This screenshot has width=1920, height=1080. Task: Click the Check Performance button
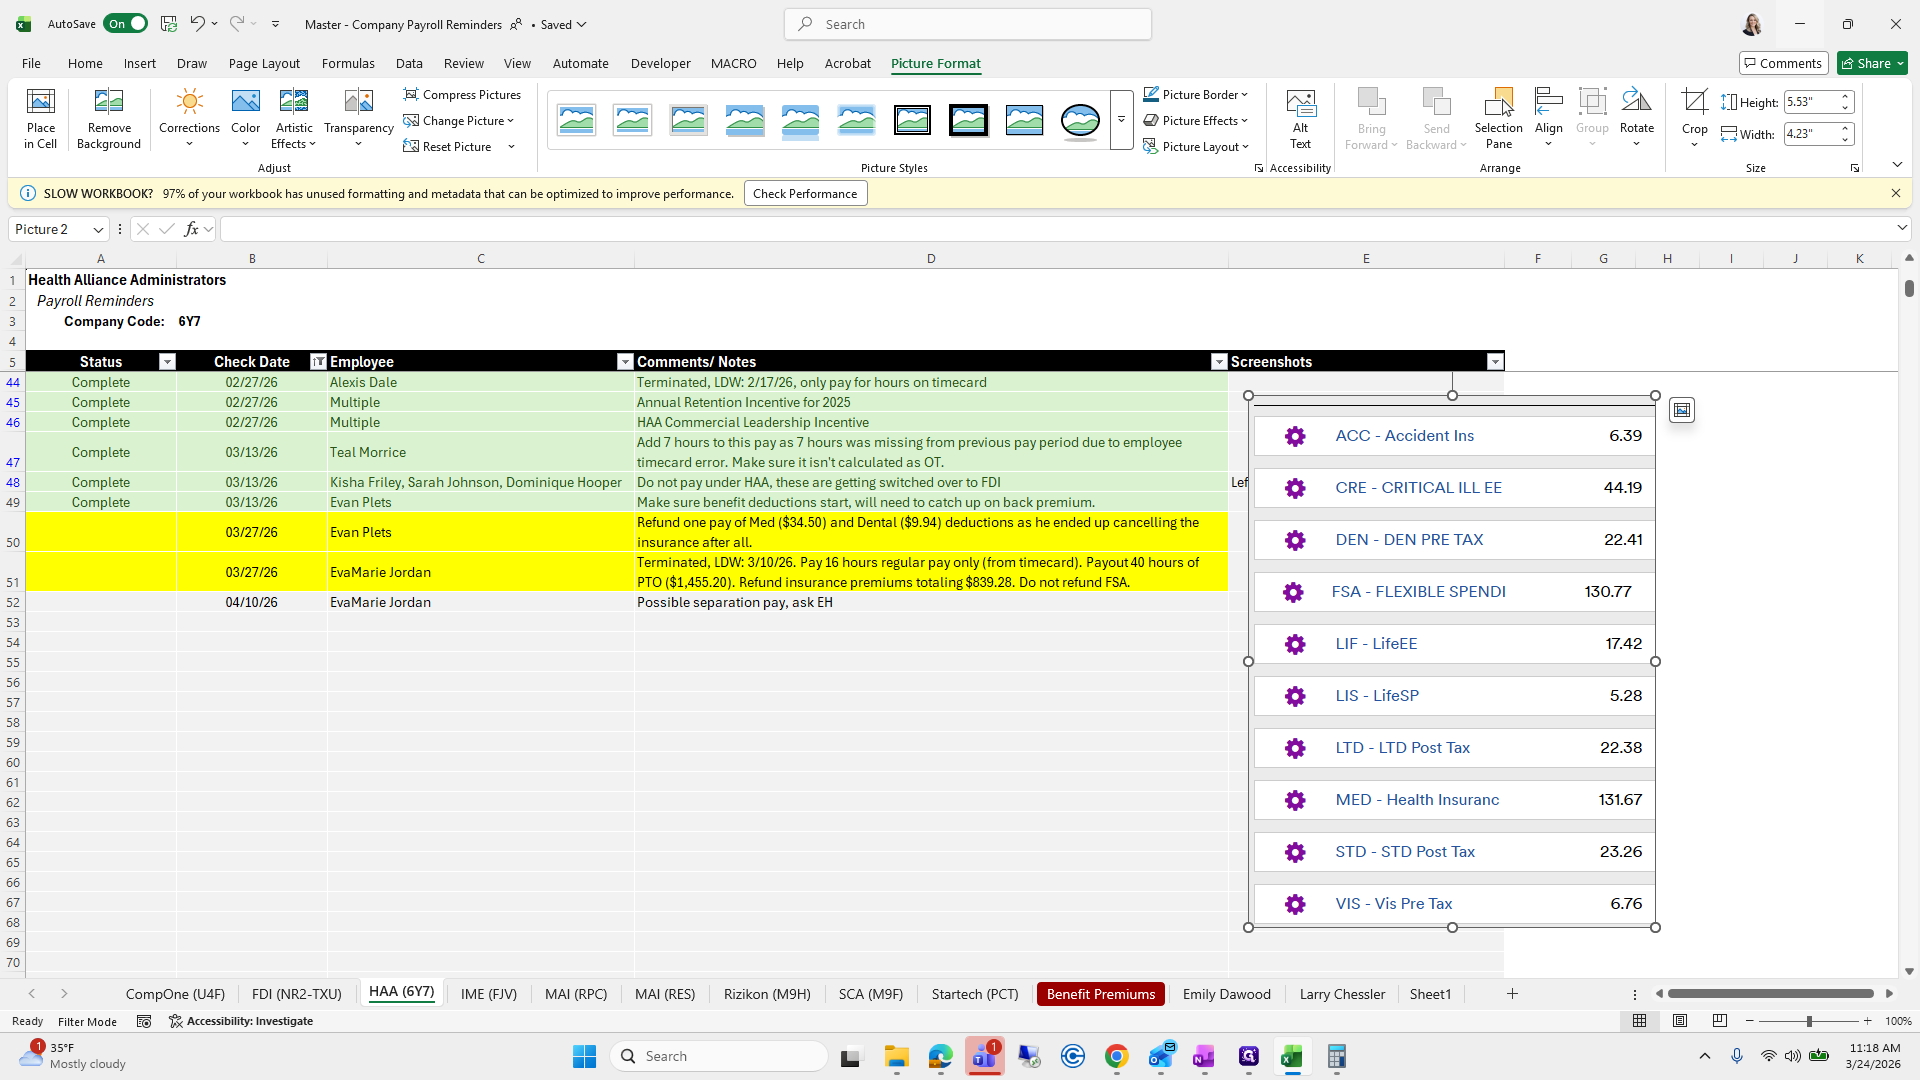tap(804, 194)
